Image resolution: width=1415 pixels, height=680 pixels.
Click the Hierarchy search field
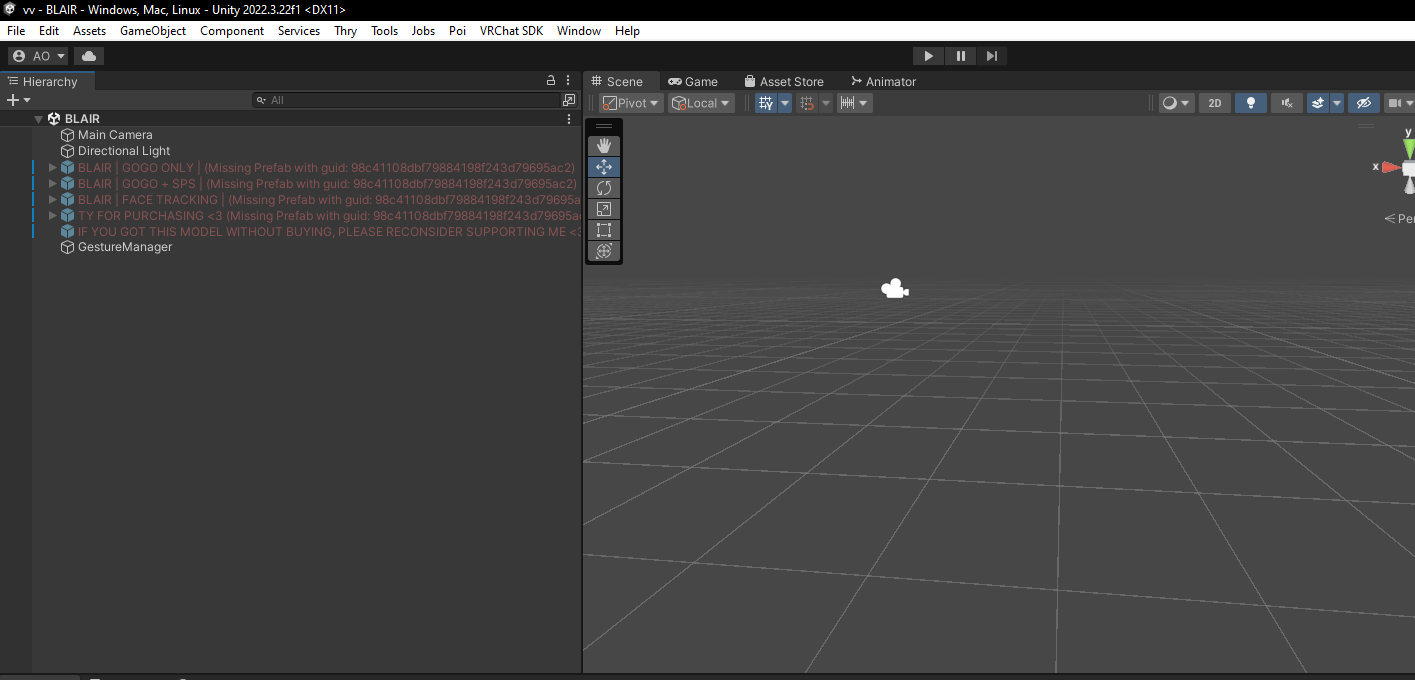pos(406,100)
